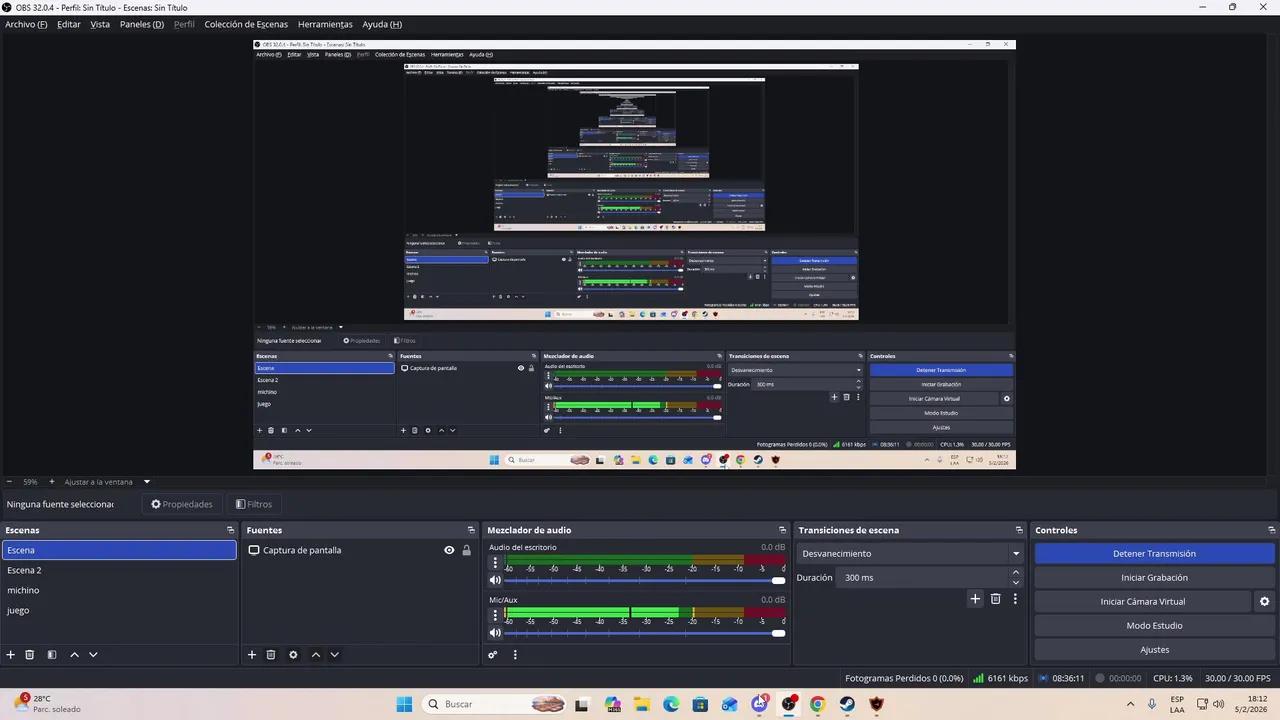Add a new source with the plus icon
Viewport: 1280px width, 720px height.
pos(251,654)
